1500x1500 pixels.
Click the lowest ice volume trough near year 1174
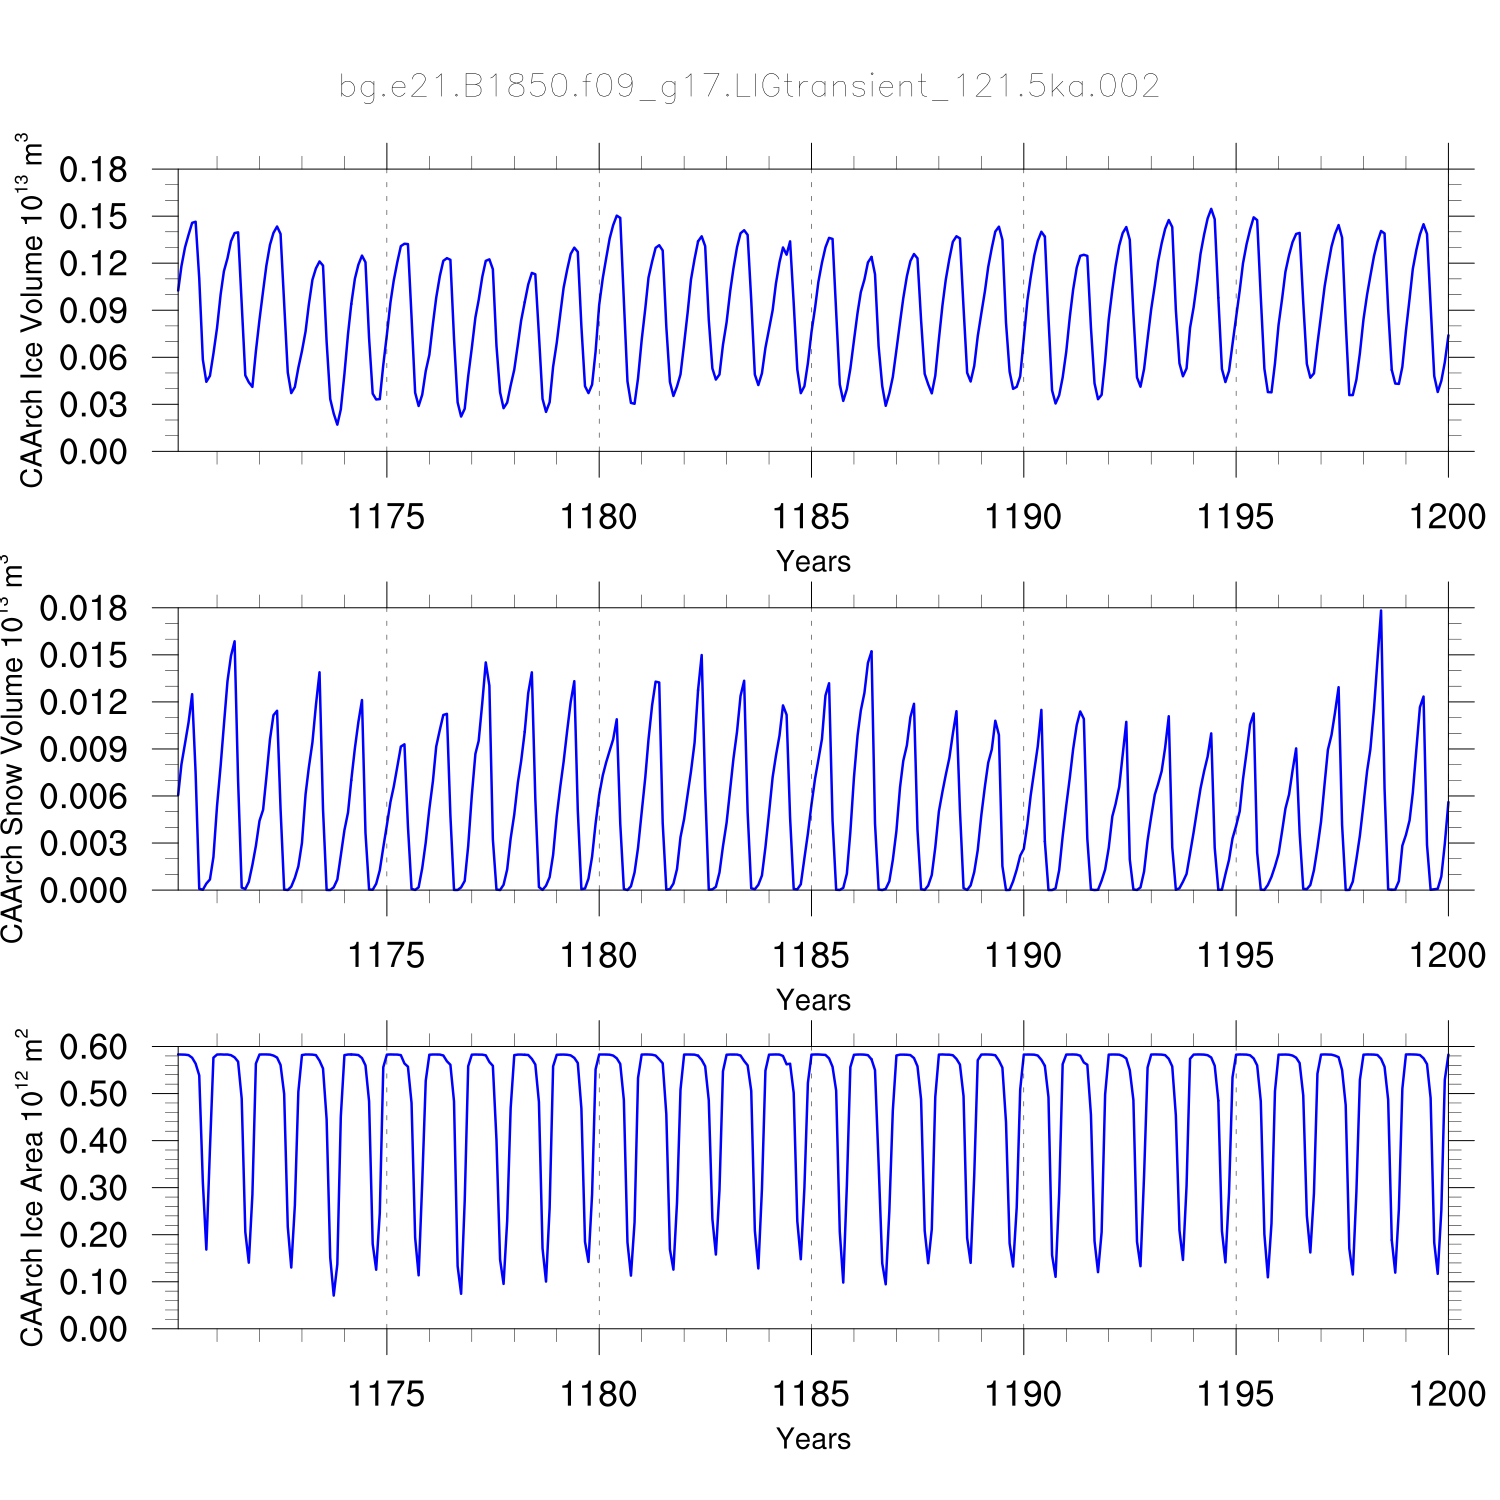coord(337,424)
